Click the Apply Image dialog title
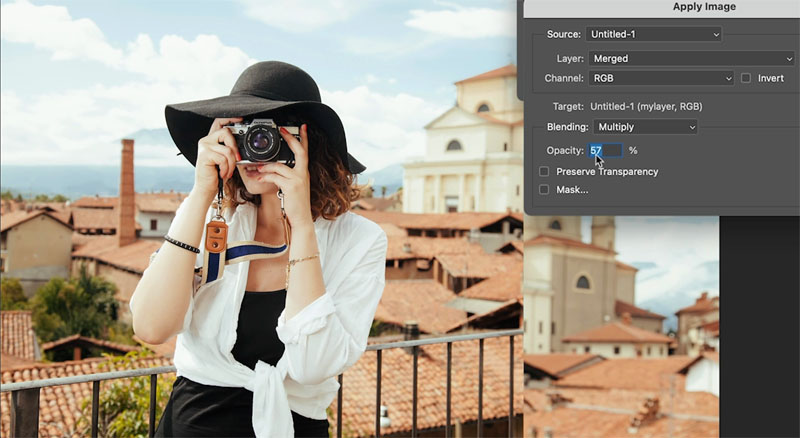This screenshot has height=438, width=800. point(704,7)
